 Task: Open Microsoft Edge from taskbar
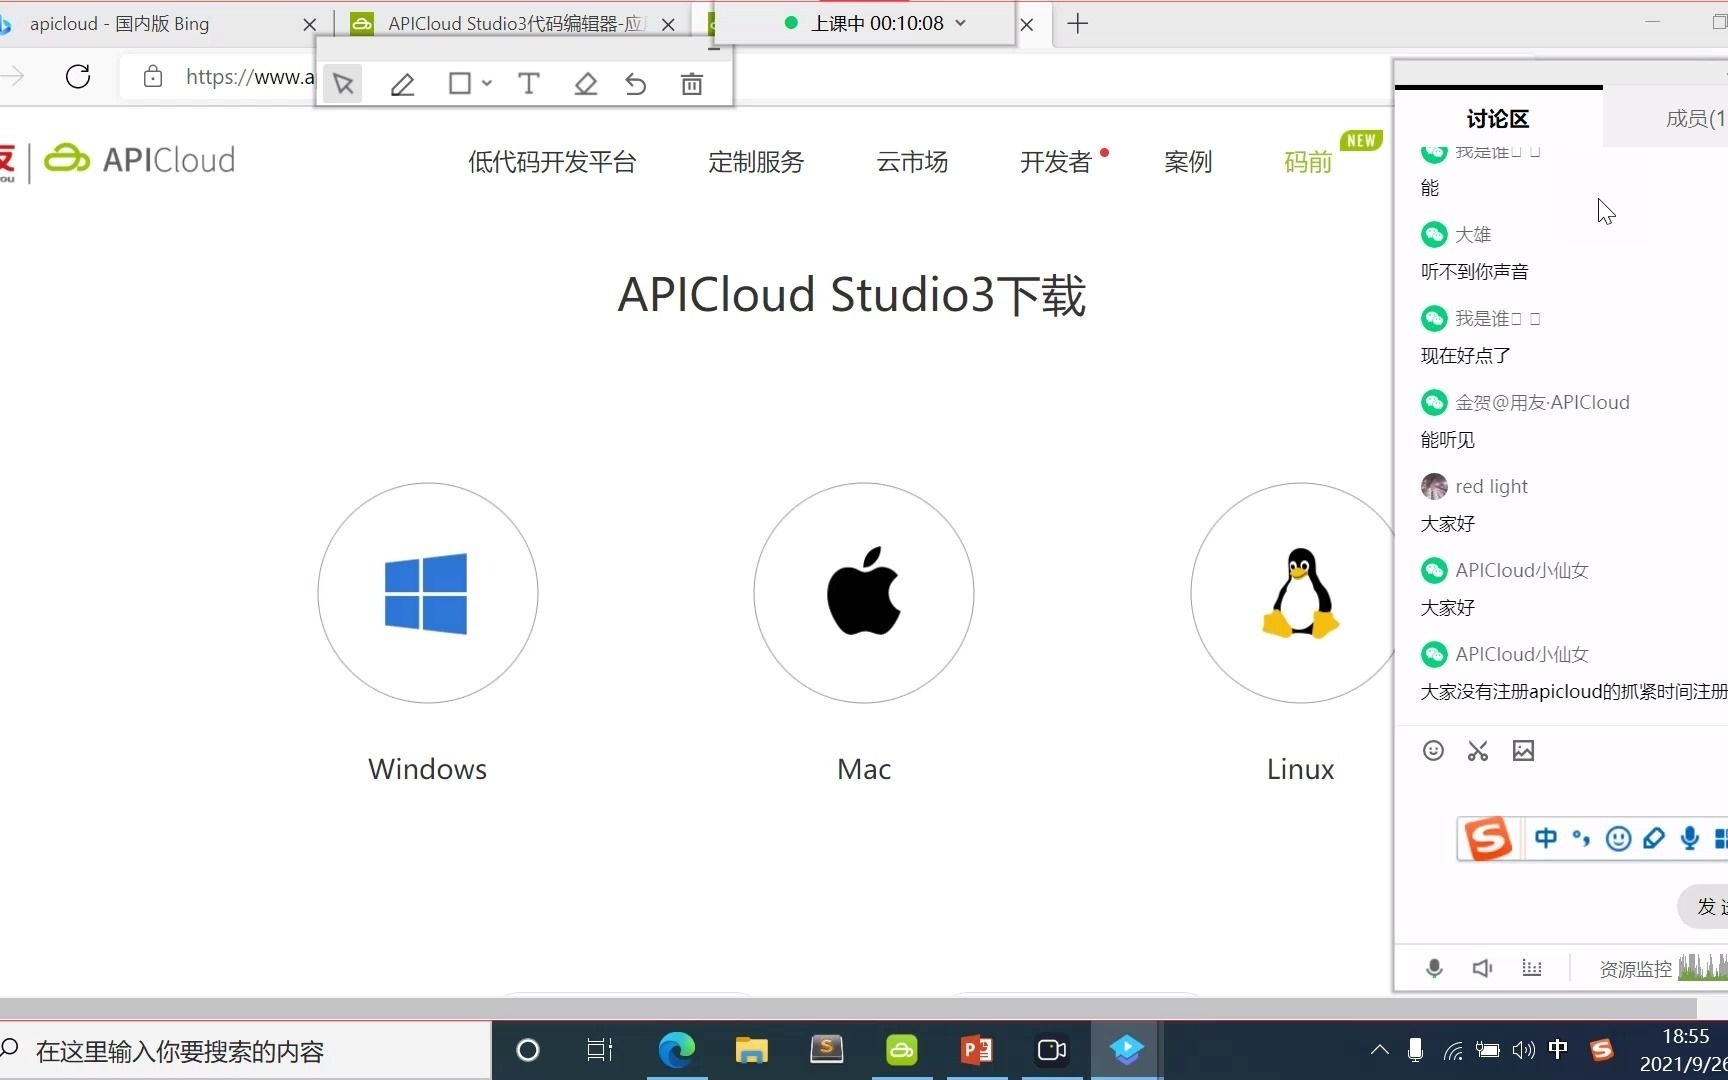[x=676, y=1050]
